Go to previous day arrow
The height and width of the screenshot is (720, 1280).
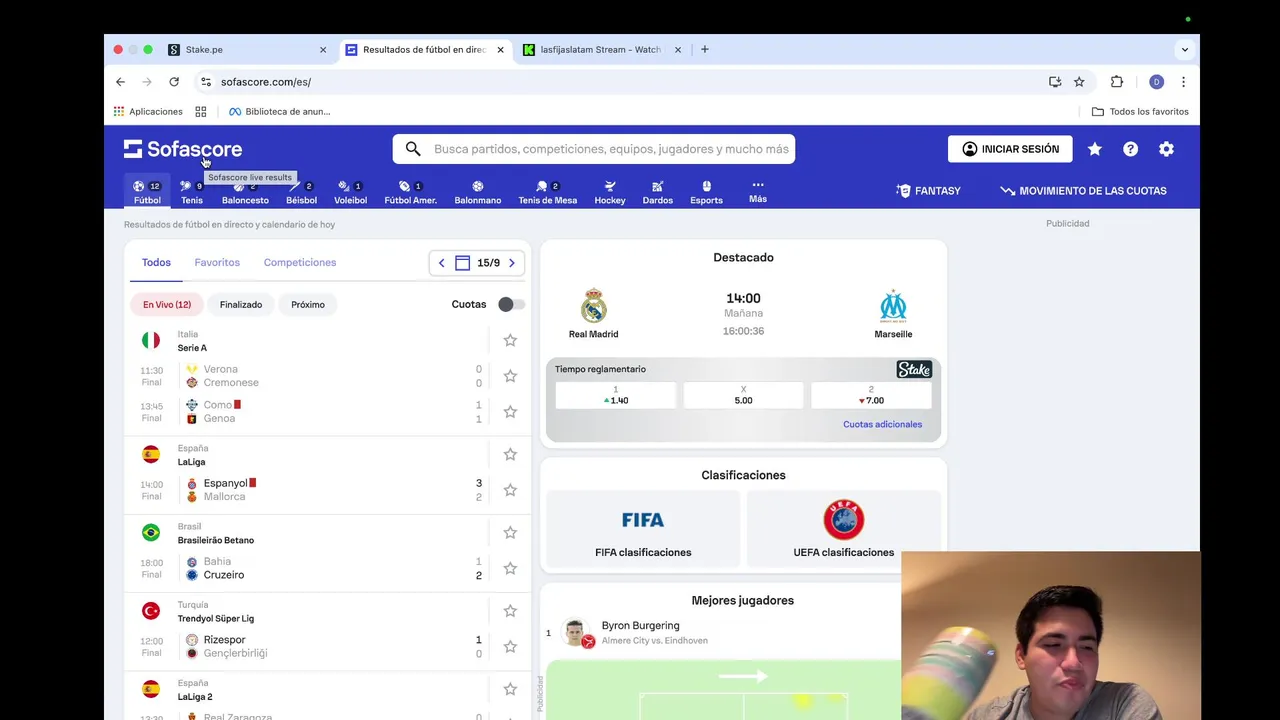click(x=441, y=263)
